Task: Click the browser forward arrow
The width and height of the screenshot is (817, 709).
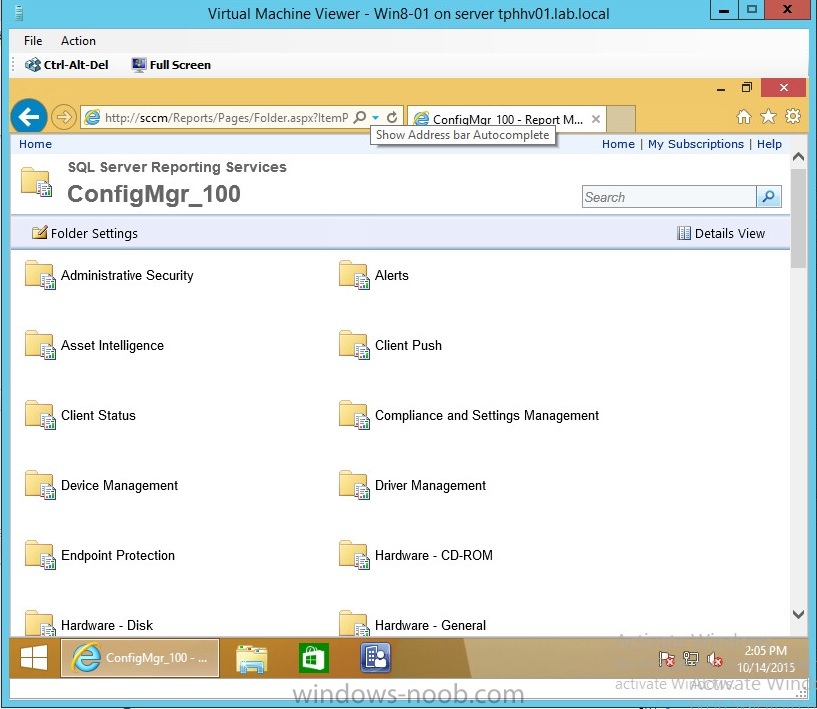Action: [64, 117]
